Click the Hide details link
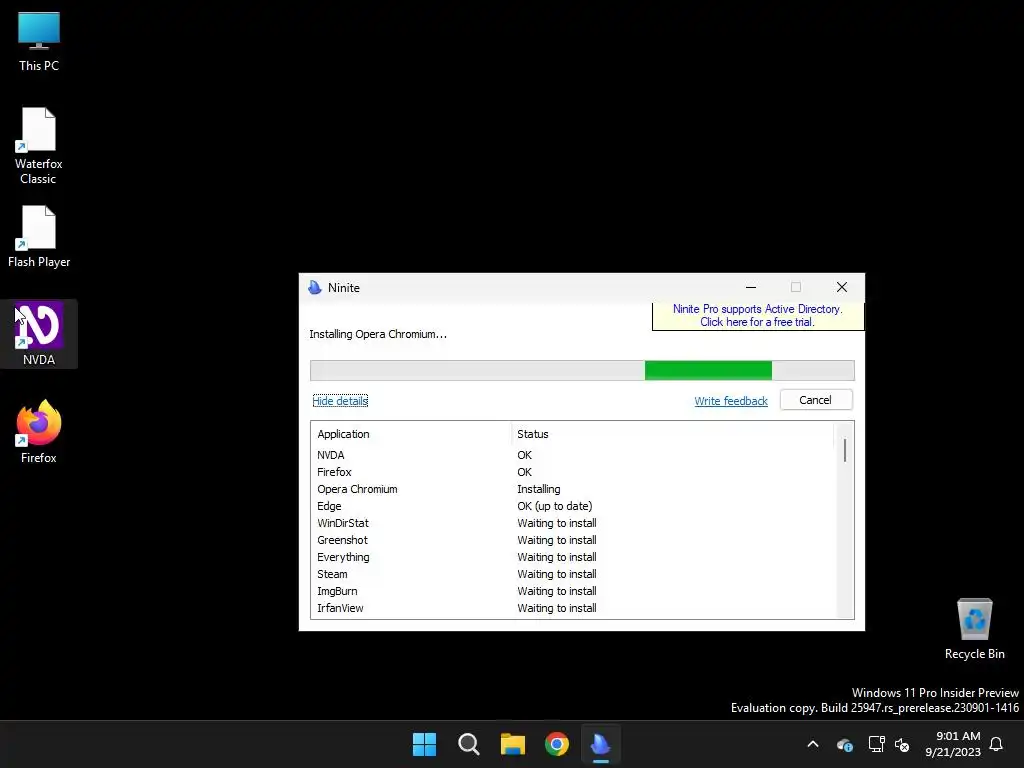This screenshot has width=1024, height=768. pyautogui.click(x=340, y=400)
